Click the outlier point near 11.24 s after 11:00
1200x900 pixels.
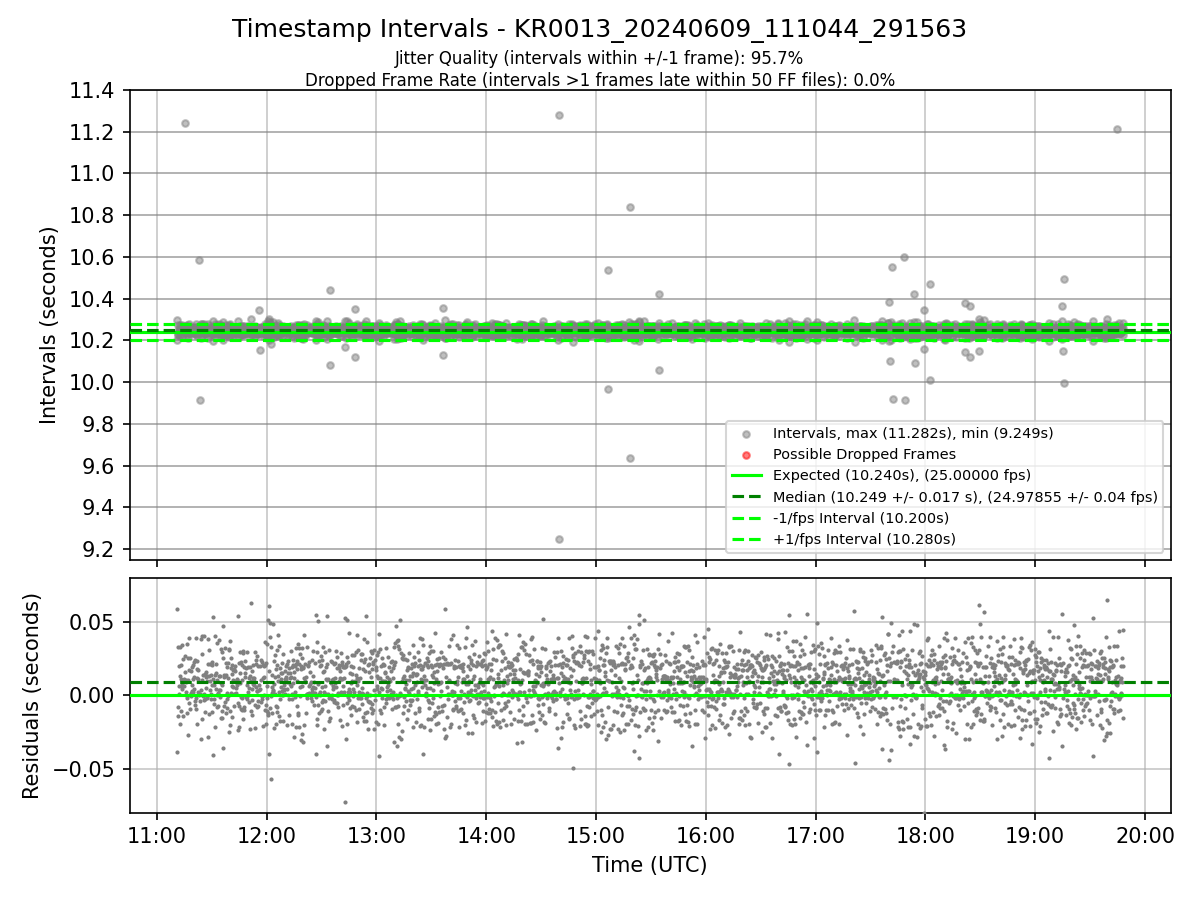(x=185, y=123)
